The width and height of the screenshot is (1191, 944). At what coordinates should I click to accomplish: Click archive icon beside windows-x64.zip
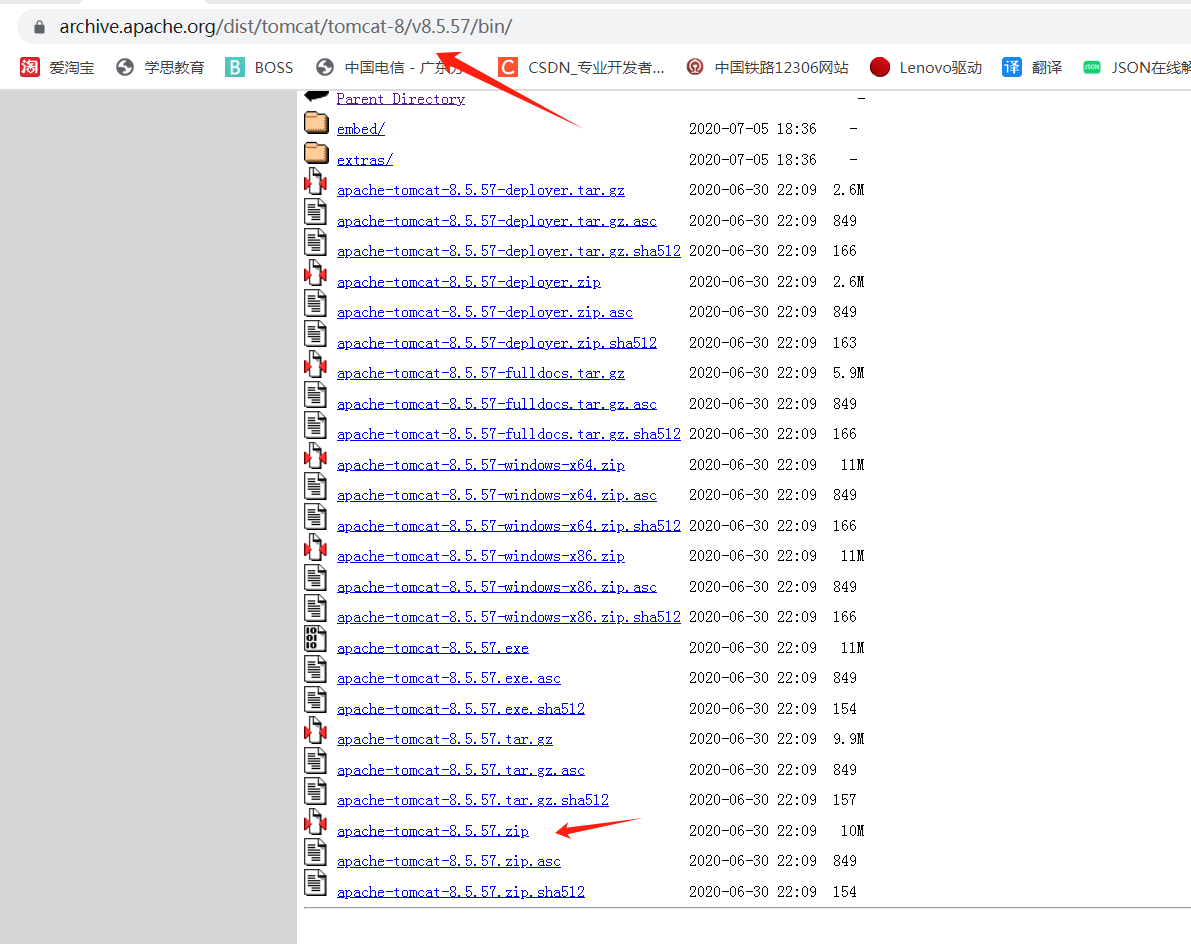click(x=315, y=456)
